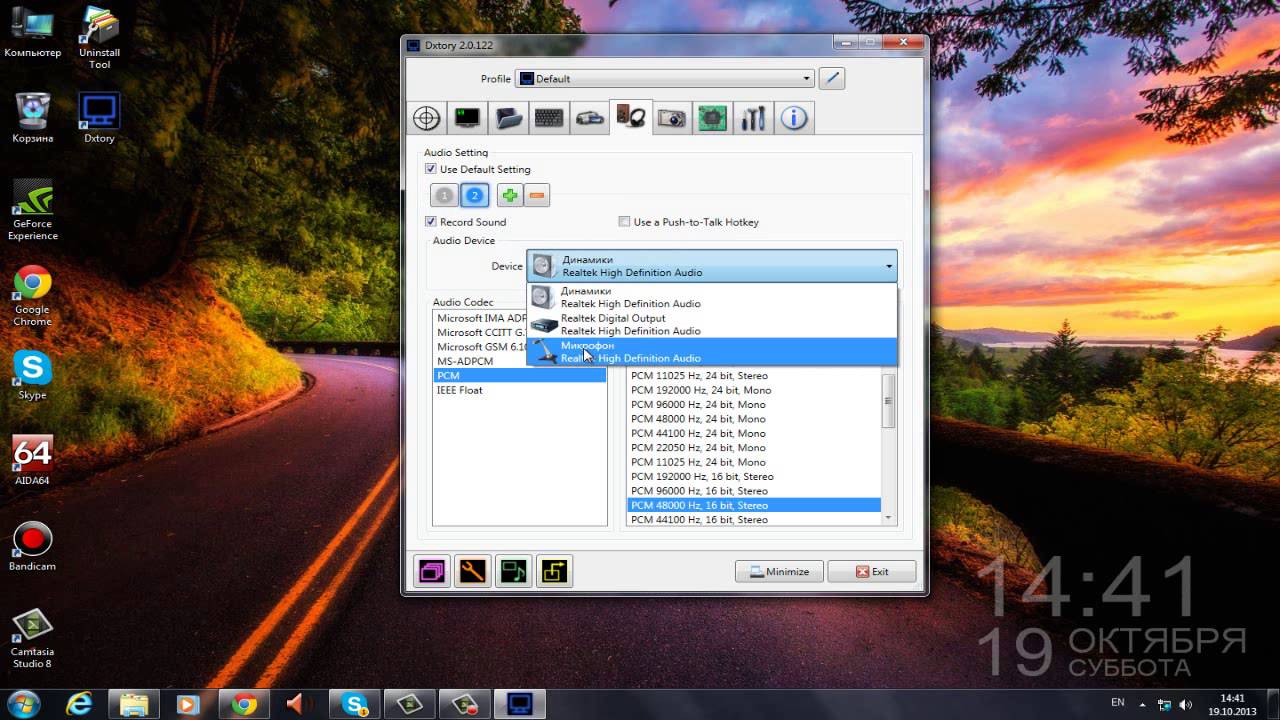Screen dimensions: 1280x720
Task: Select PCM 192000 Hz, 24 bit, Mono
Action: 754,390
